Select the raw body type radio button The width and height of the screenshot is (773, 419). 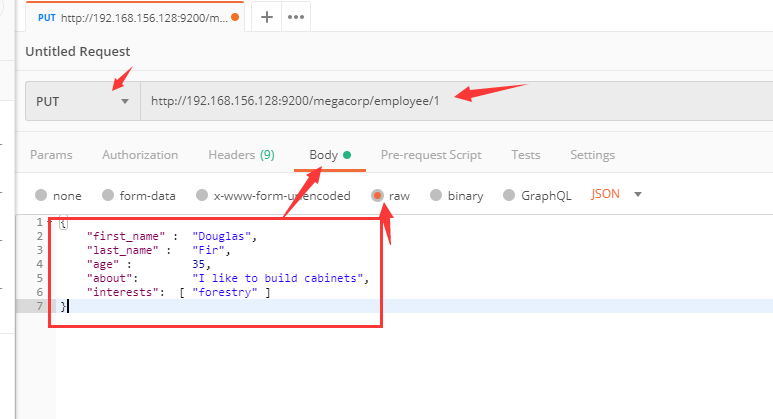coord(378,196)
